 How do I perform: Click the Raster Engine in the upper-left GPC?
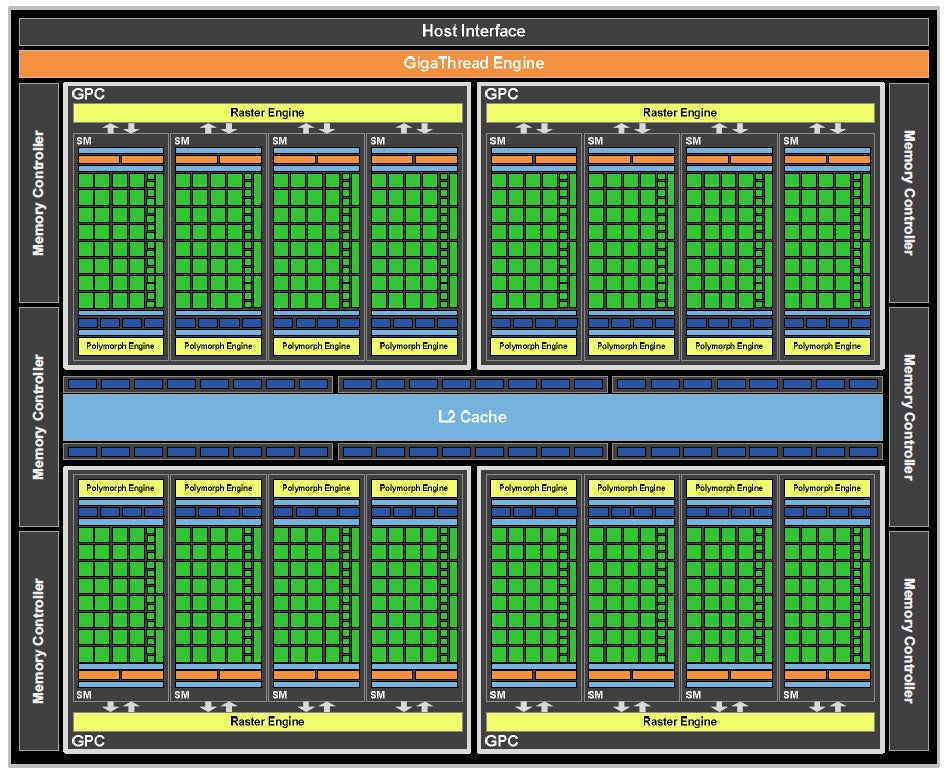[267, 112]
